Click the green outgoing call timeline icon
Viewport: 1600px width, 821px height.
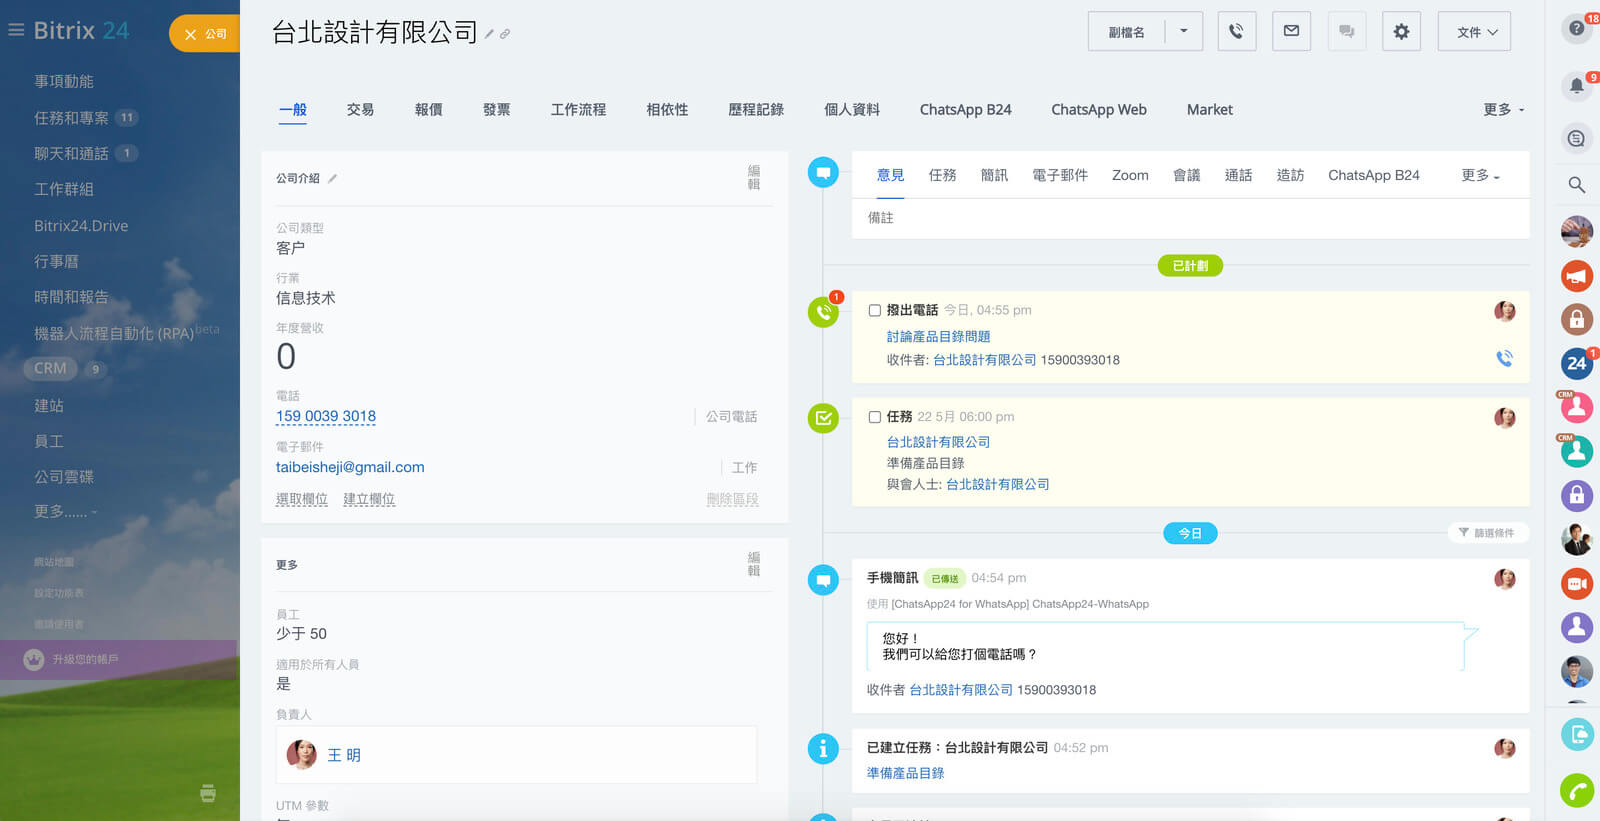pyautogui.click(x=823, y=312)
